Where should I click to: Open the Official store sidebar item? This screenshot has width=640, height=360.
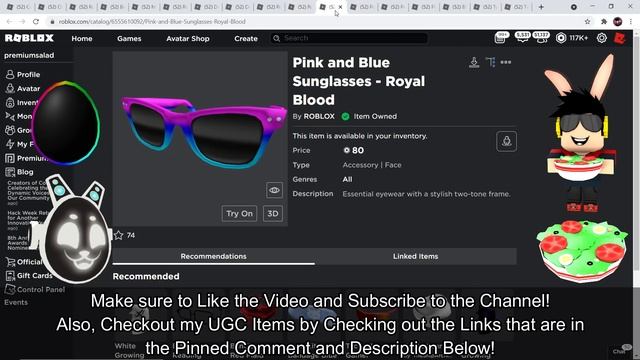(x=24, y=262)
